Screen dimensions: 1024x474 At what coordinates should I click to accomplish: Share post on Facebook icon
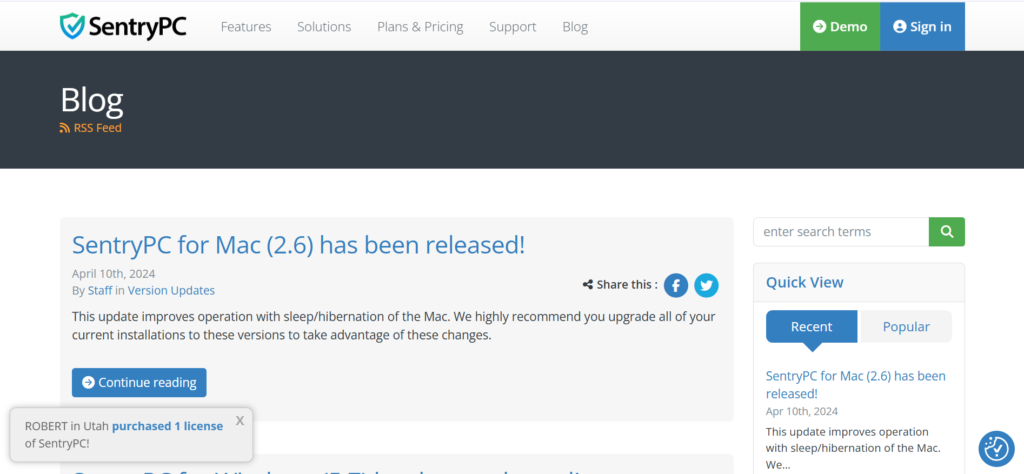(676, 285)
